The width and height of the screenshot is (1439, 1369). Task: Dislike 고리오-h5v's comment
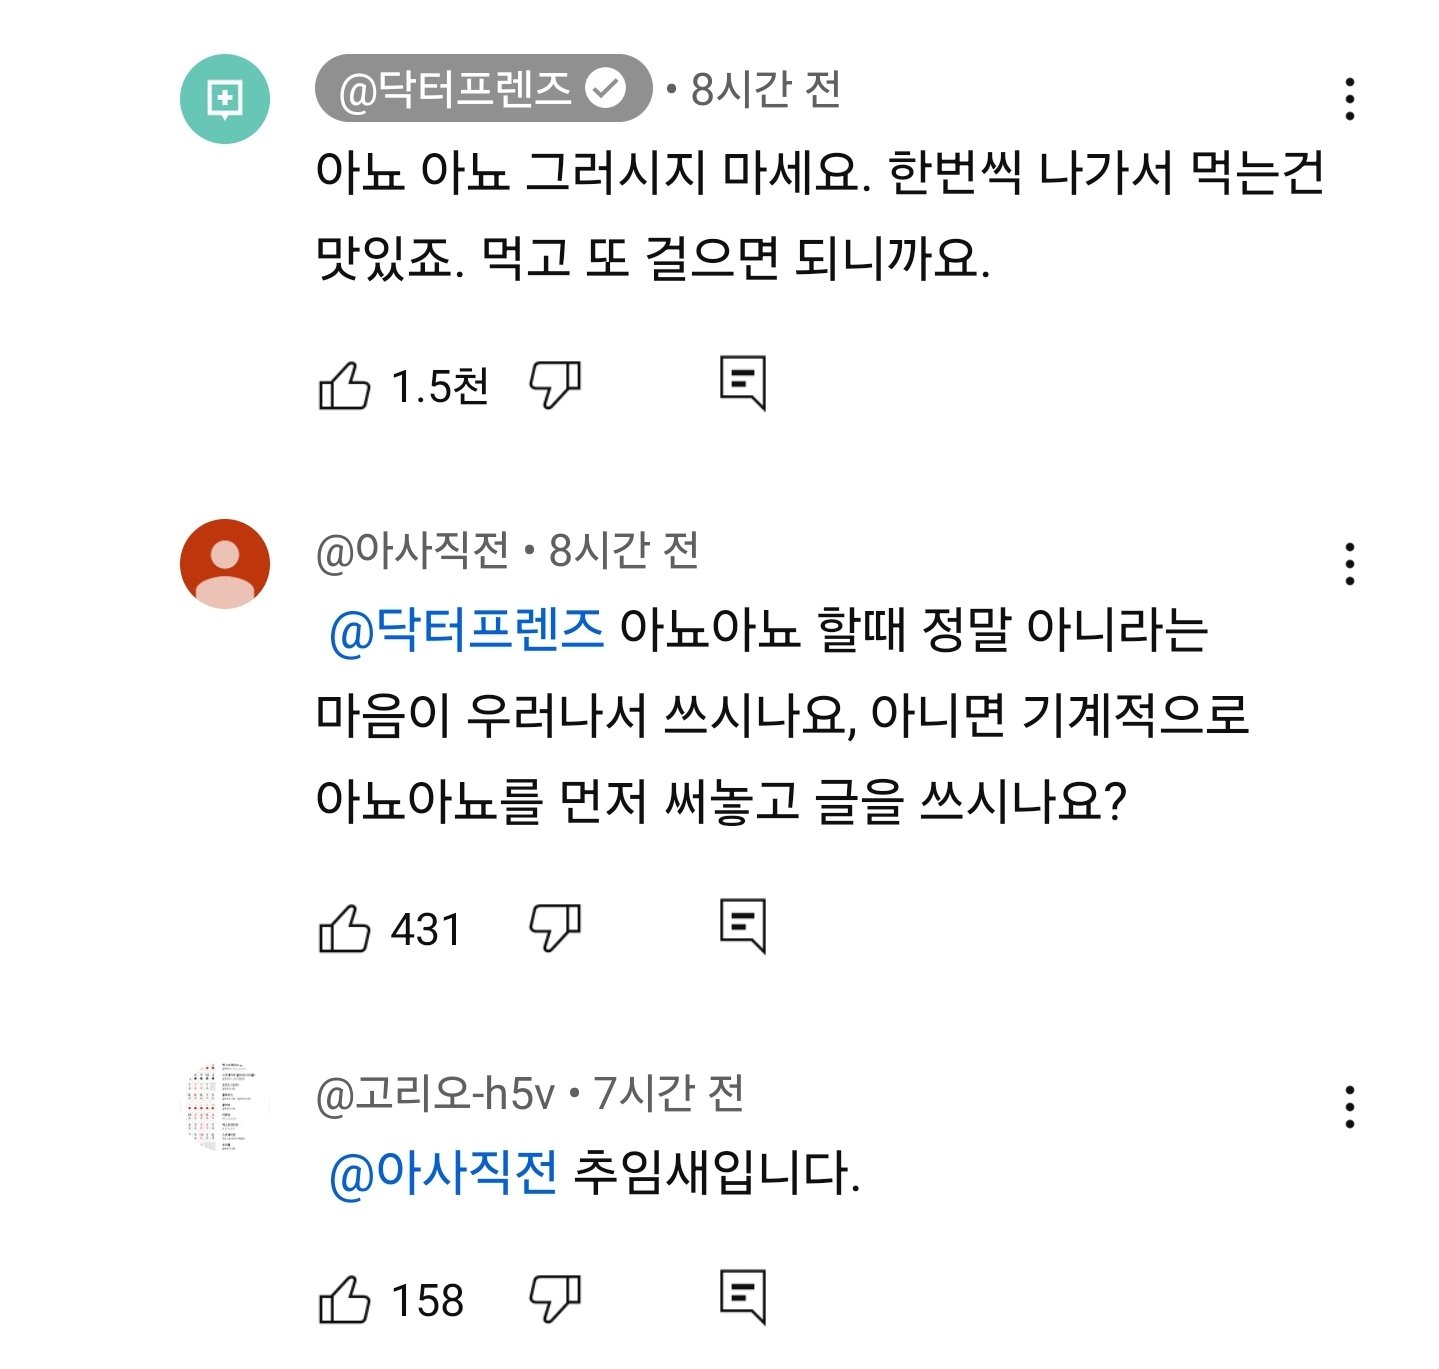click(557, 1300)
